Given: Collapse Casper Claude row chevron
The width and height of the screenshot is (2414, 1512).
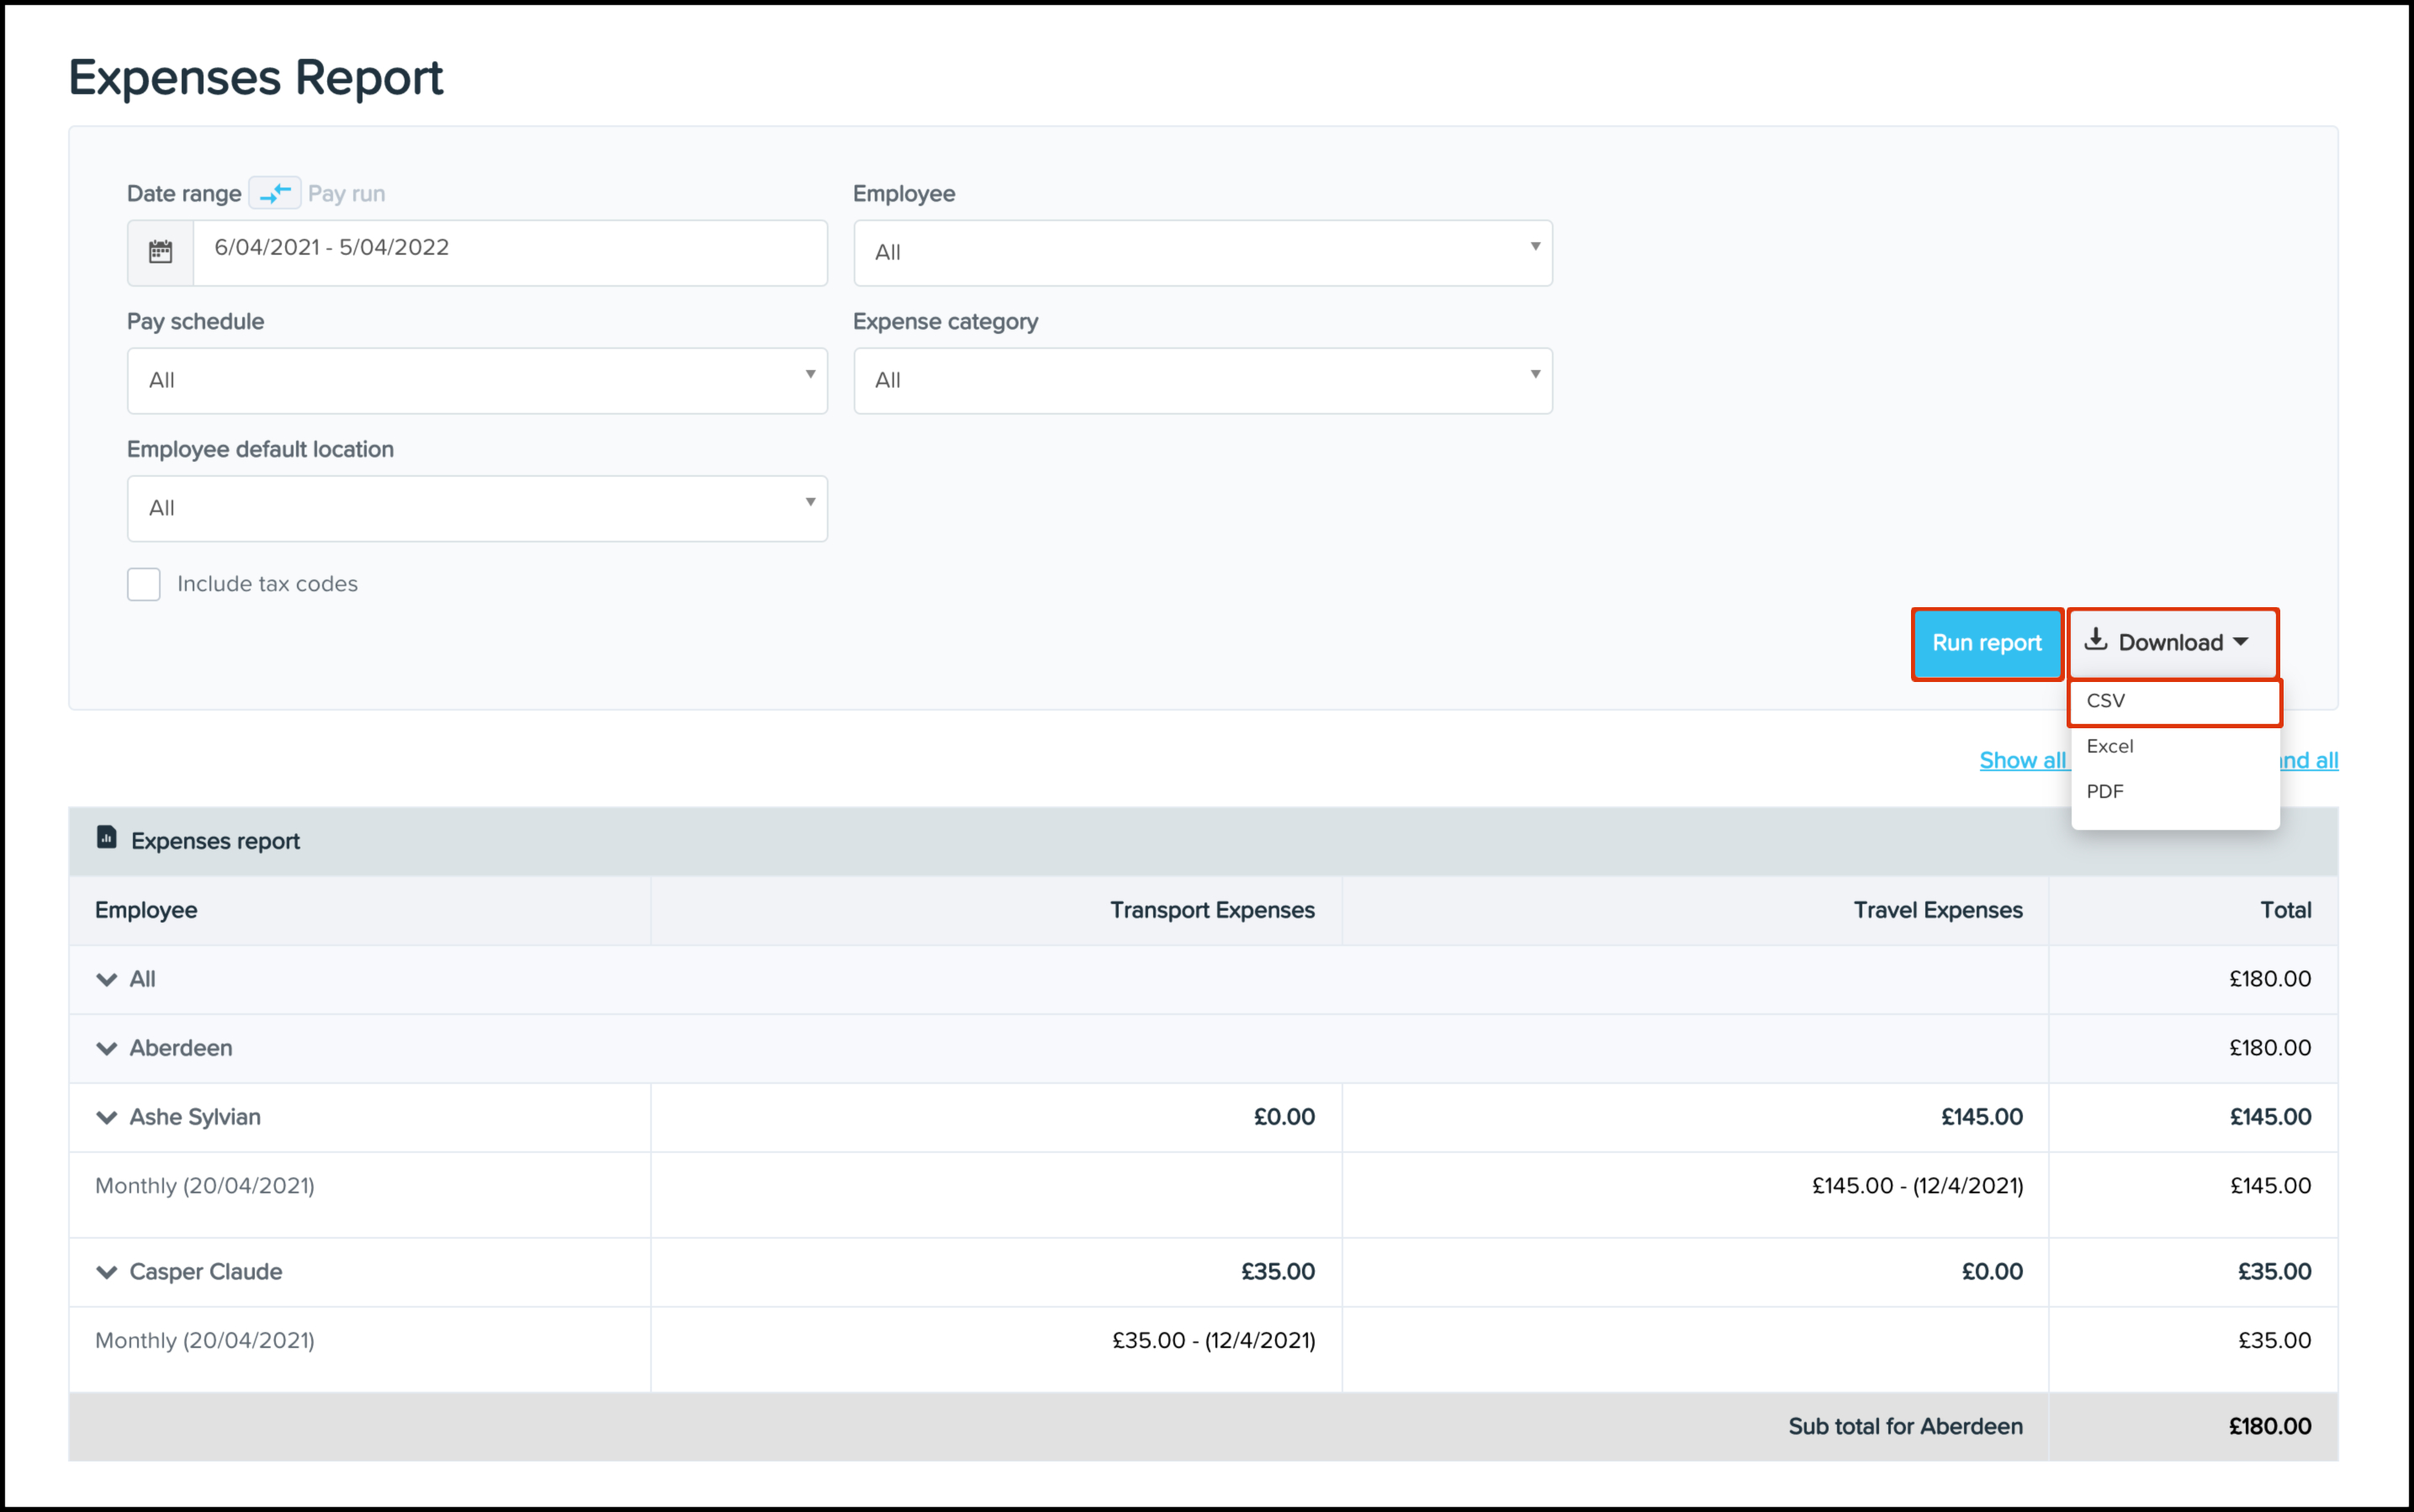Looking at the screenshot, I should point(106,1273).
